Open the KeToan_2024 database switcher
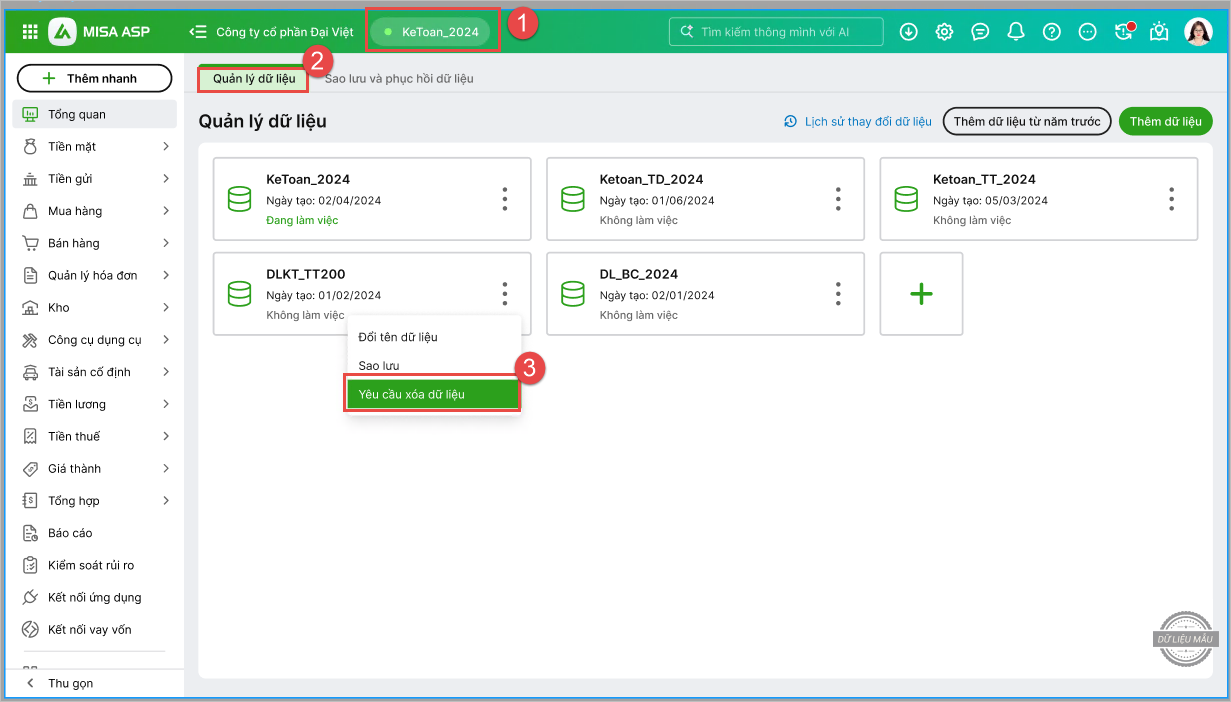The width and height of the screenshot is (1231, 702). pyautogui.click(x=431, y=32)
